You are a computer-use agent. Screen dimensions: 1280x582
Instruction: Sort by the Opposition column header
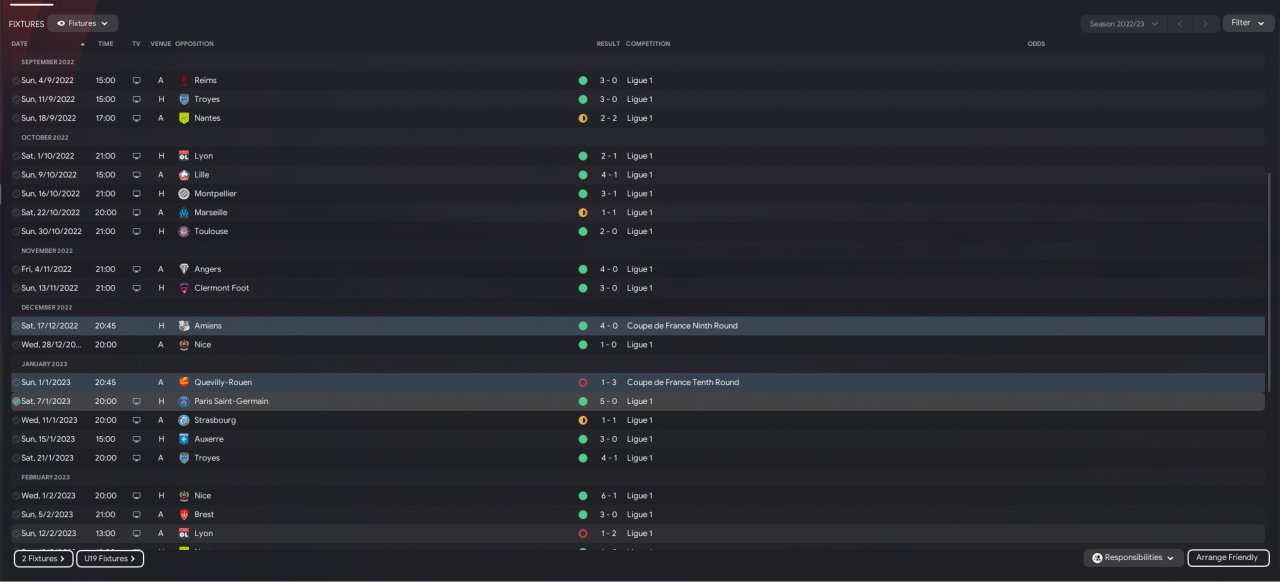coord(194,44)
